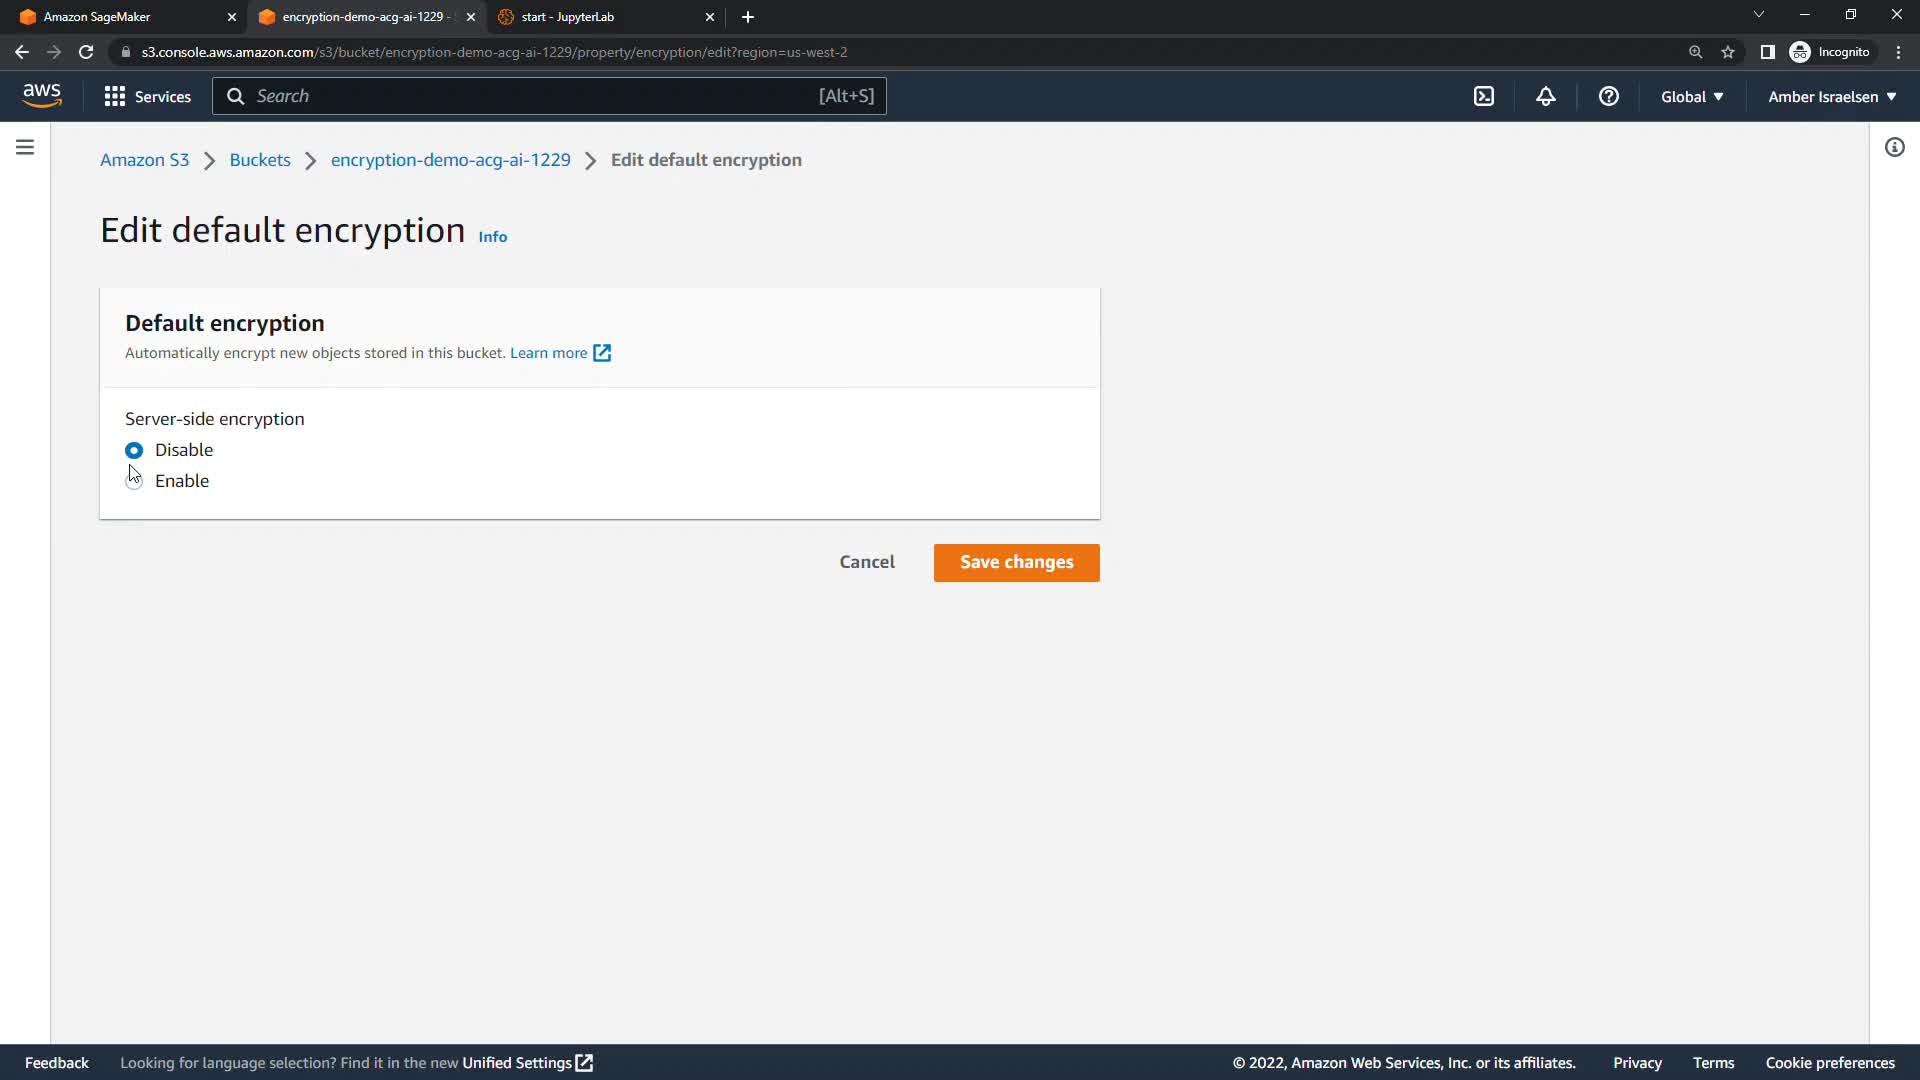This screenshot has height=1080, width=1920.
Task: Open the Amber Israelsen account menu
Action: (x=1832, y=96)
